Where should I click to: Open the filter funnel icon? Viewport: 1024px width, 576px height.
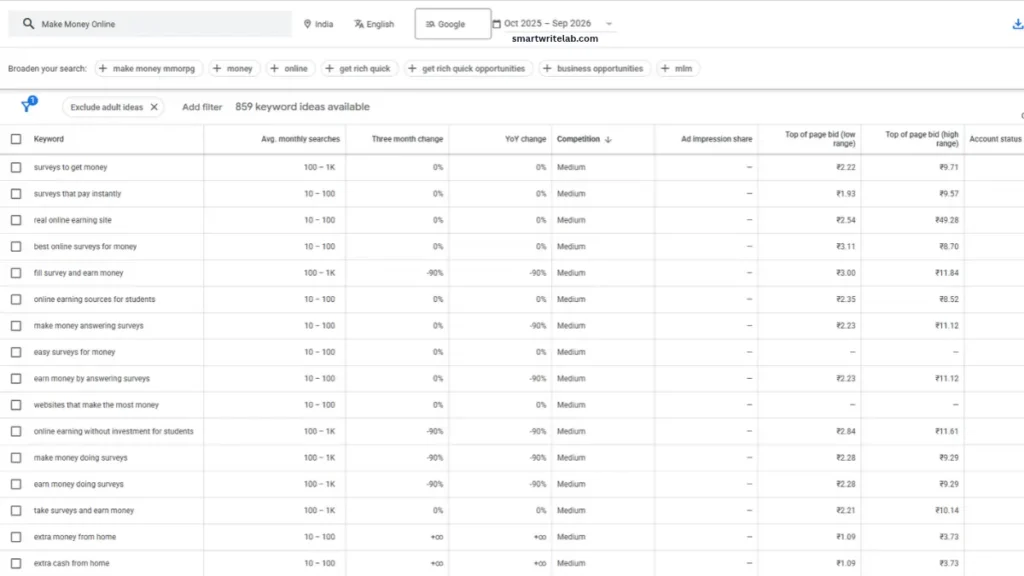(27, 105)
